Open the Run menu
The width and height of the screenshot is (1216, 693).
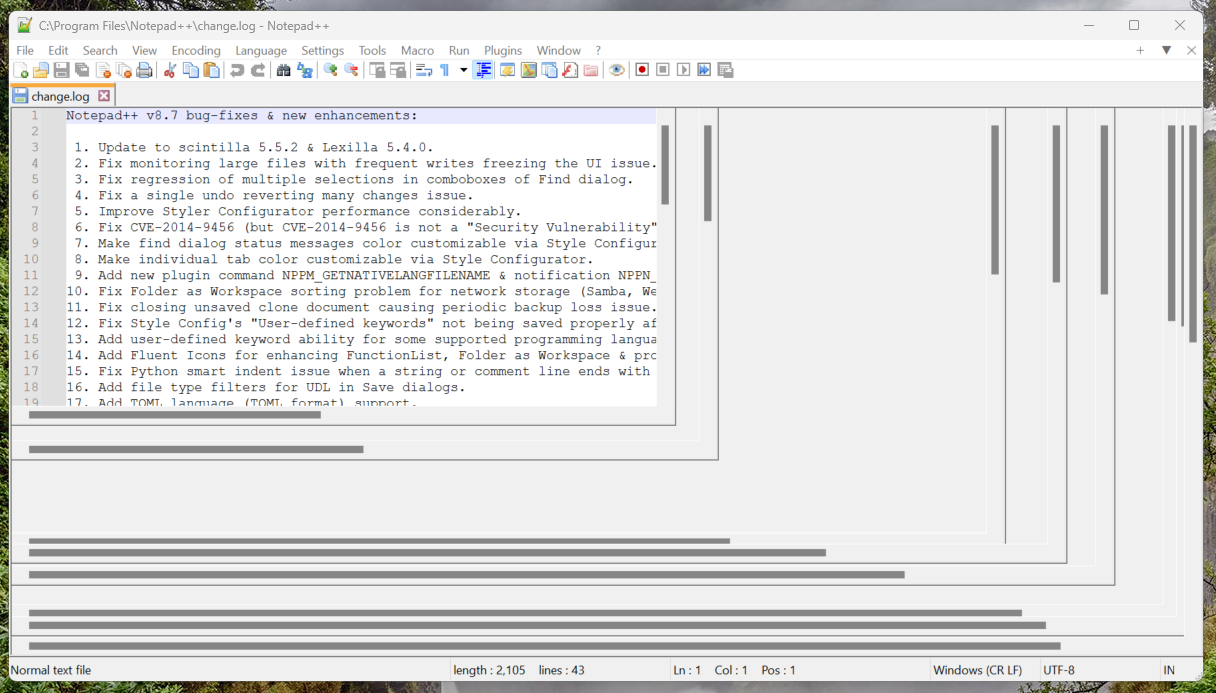point(459,50)
